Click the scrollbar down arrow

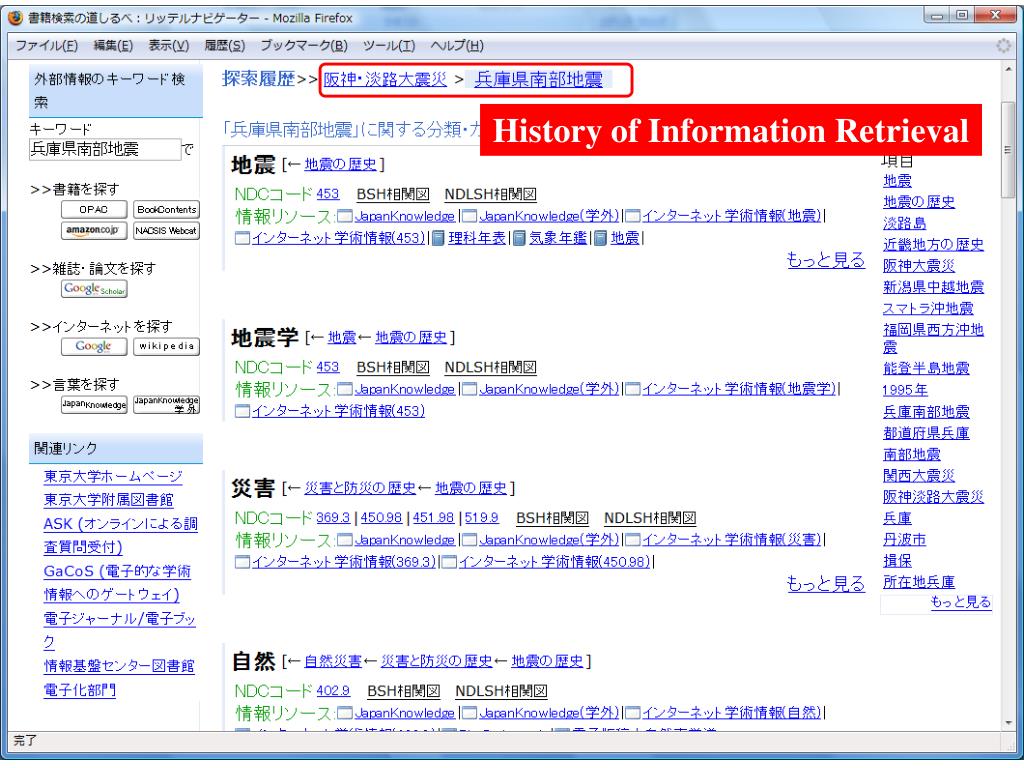pyautogui.click(x=1008, y=723)
